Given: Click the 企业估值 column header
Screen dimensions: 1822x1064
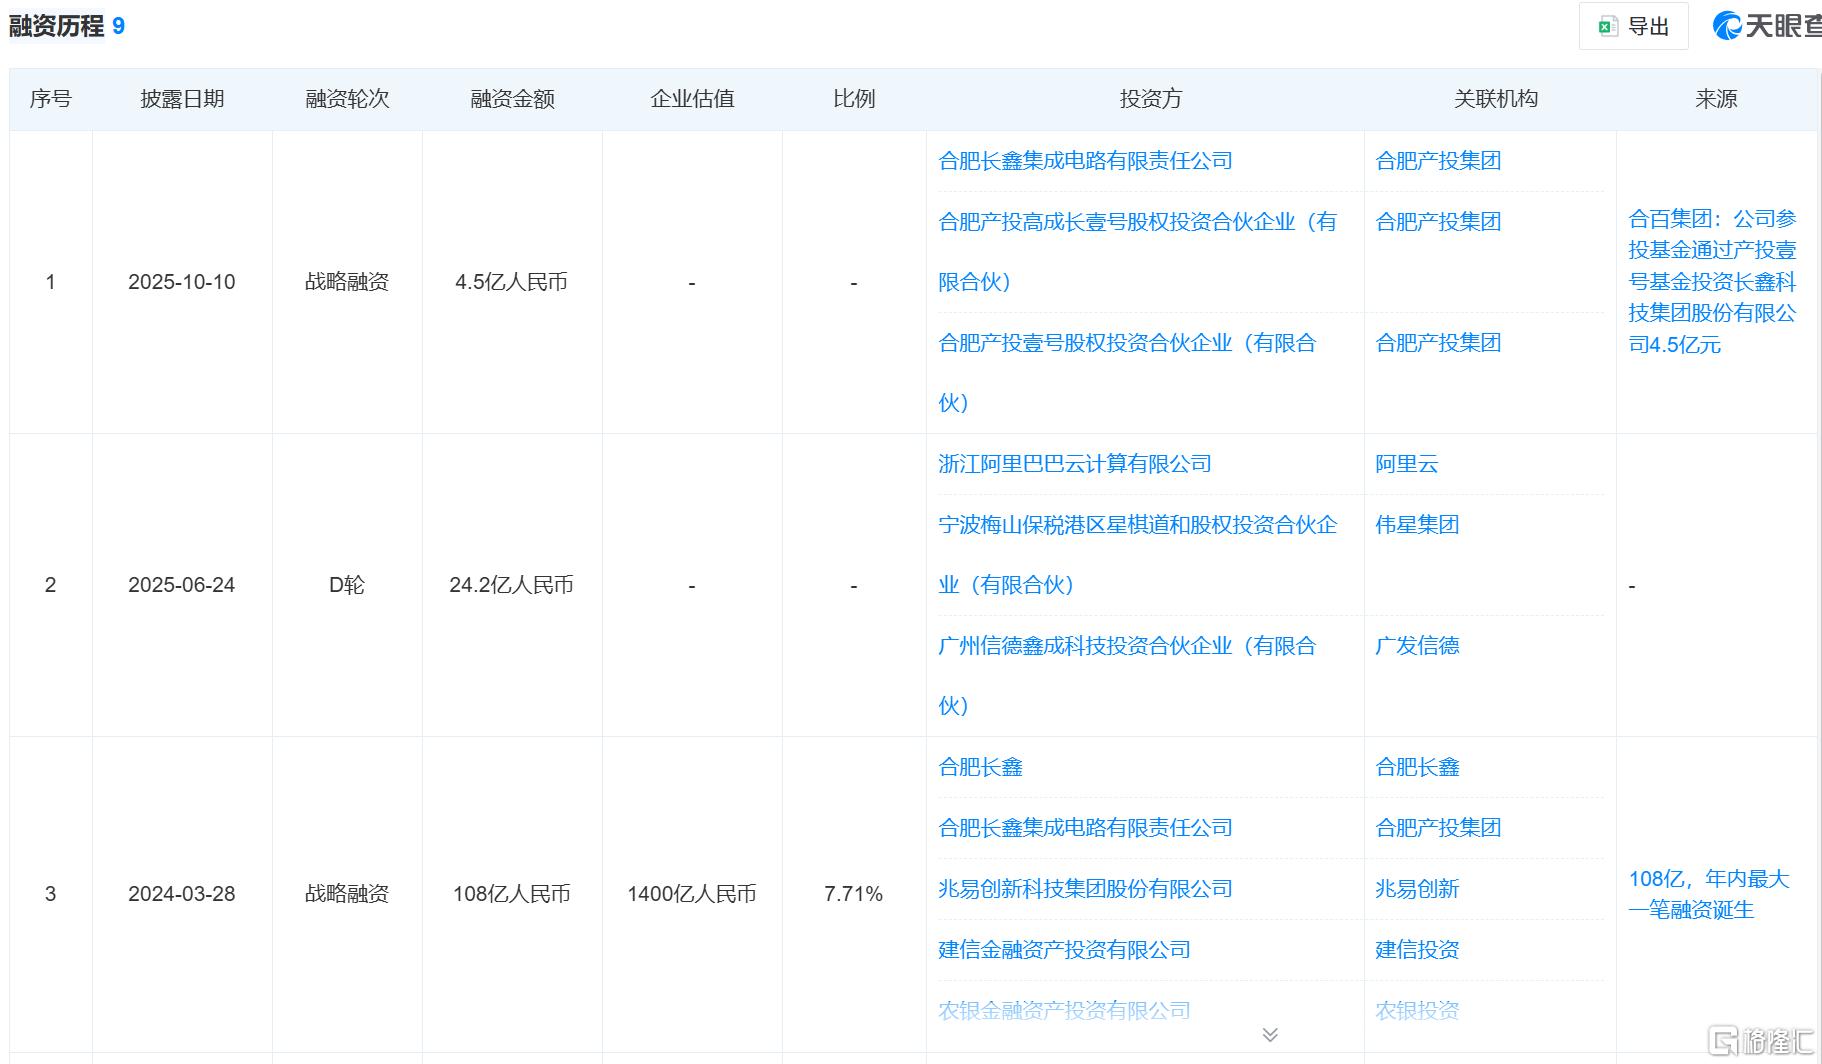Looking at the screenshot, I should coord(692,99).
